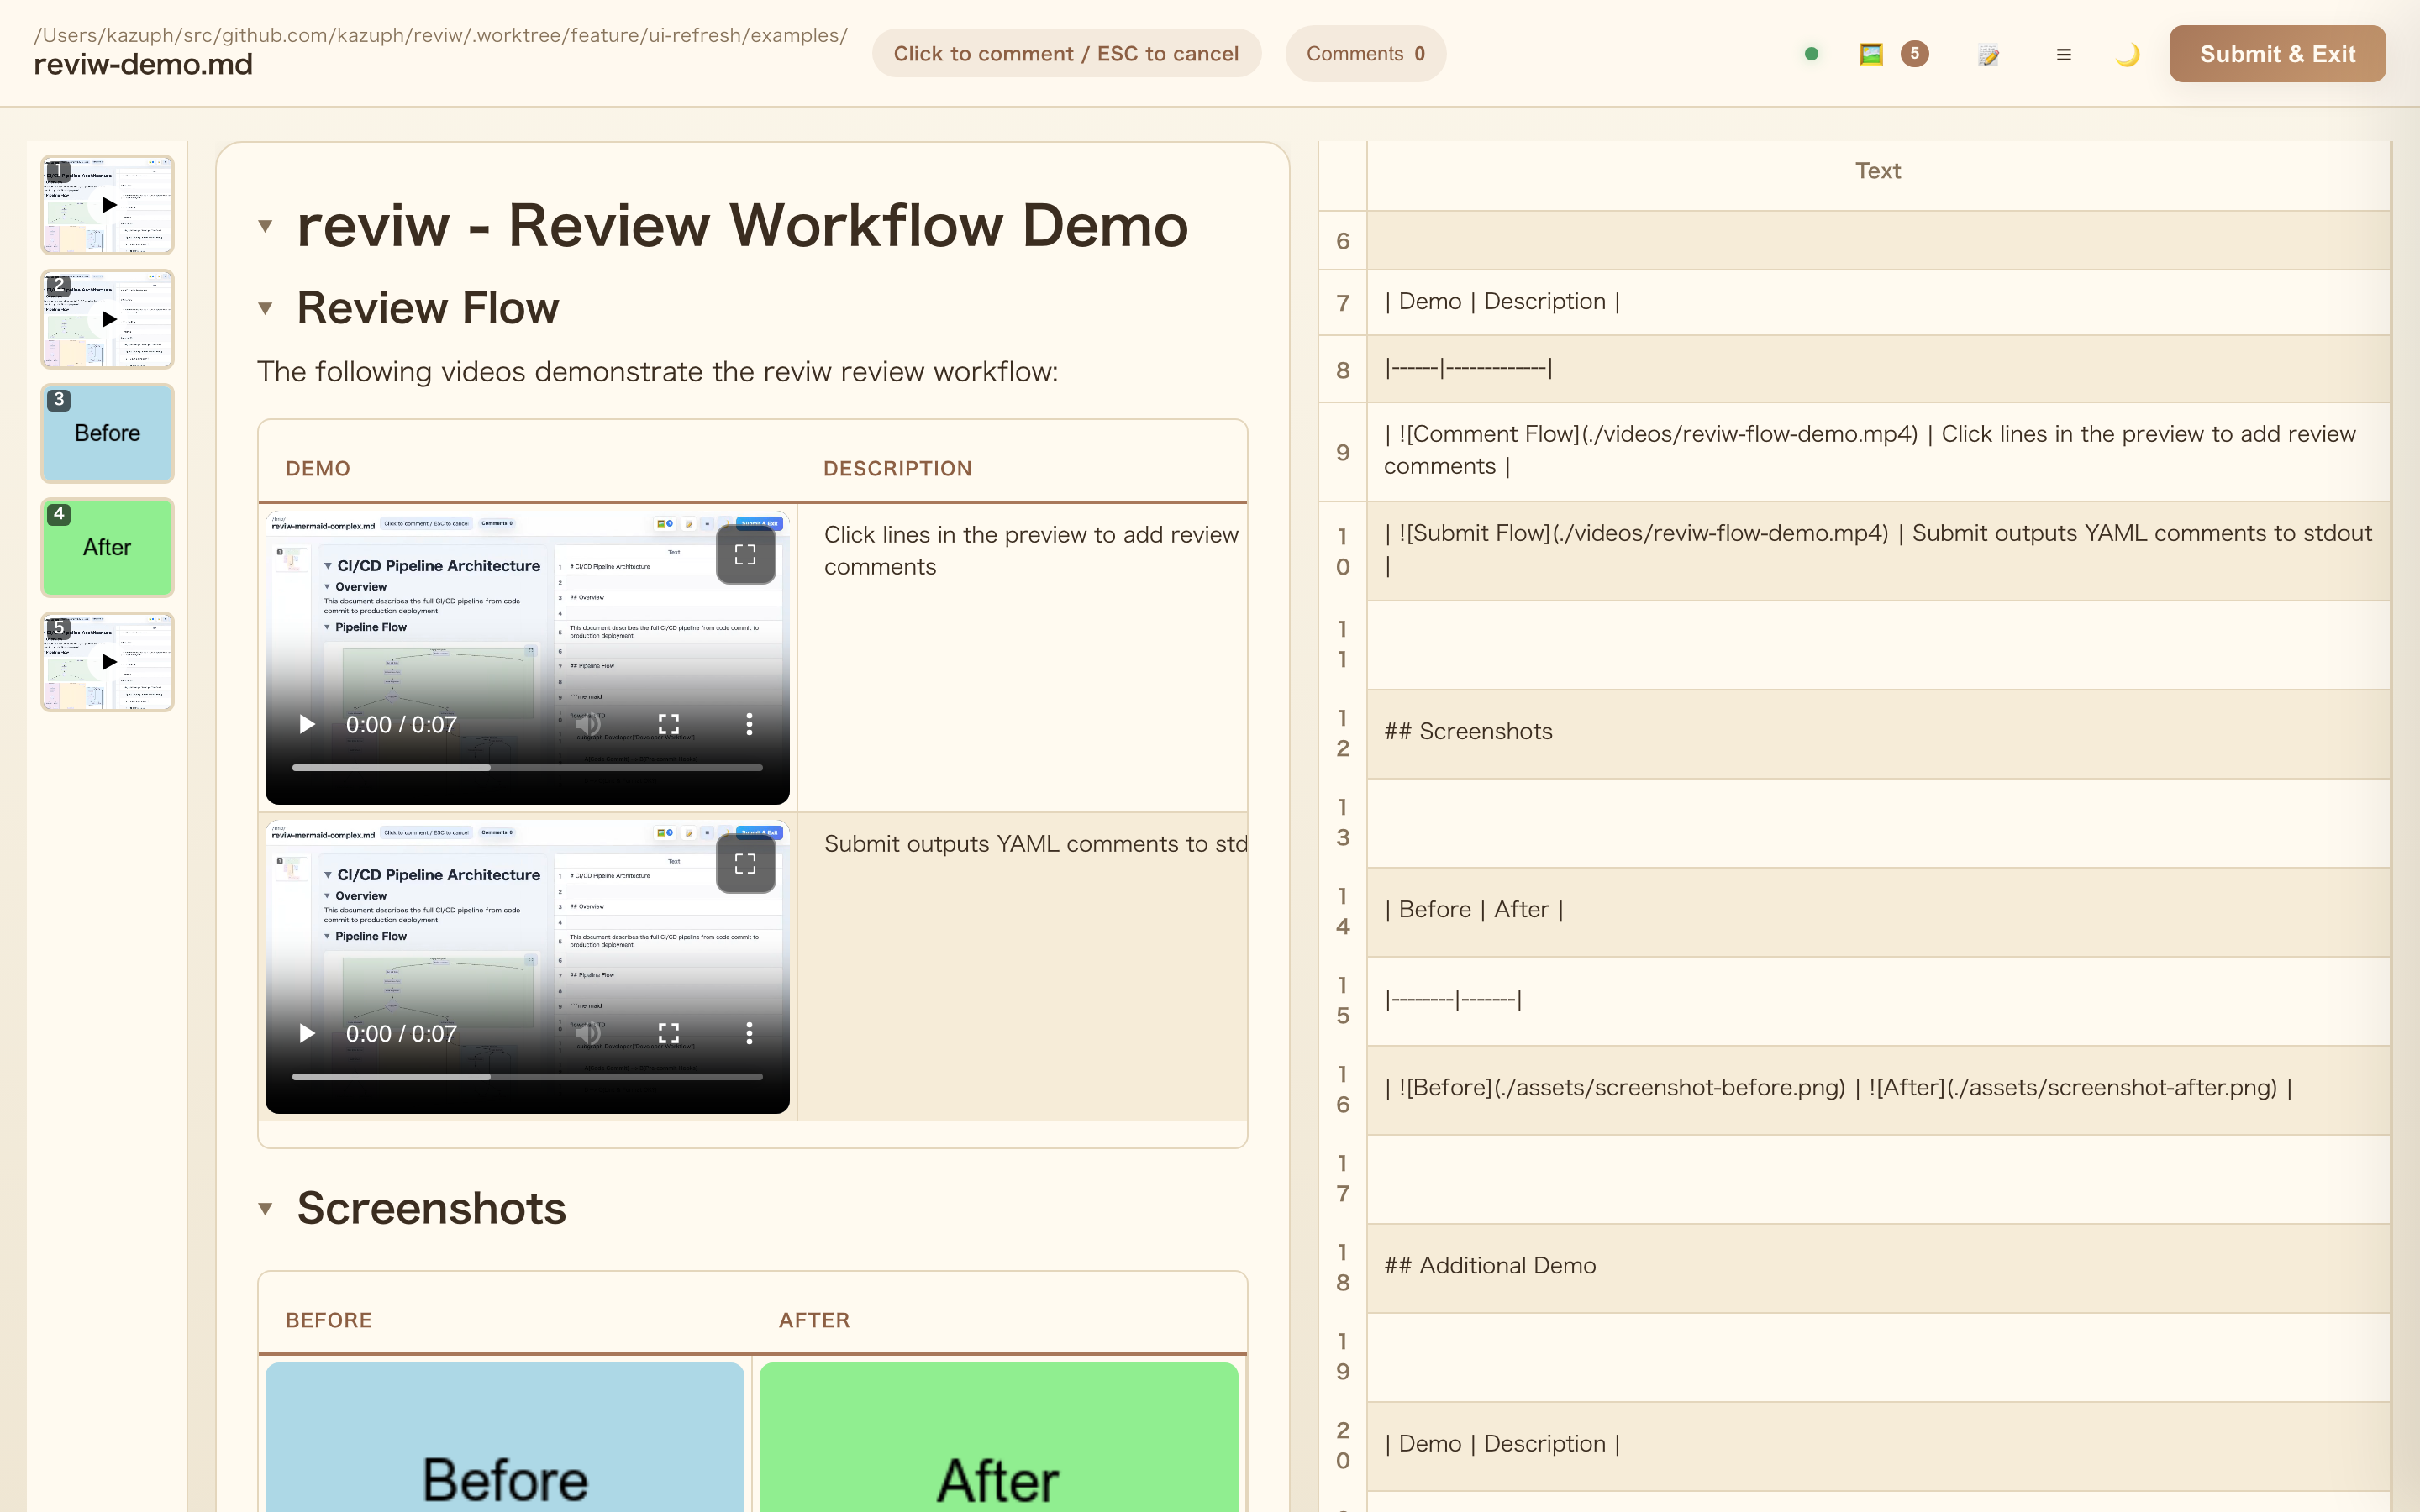Click source line 15 separator row

pyautogui.click(x=1878, y=1000)
